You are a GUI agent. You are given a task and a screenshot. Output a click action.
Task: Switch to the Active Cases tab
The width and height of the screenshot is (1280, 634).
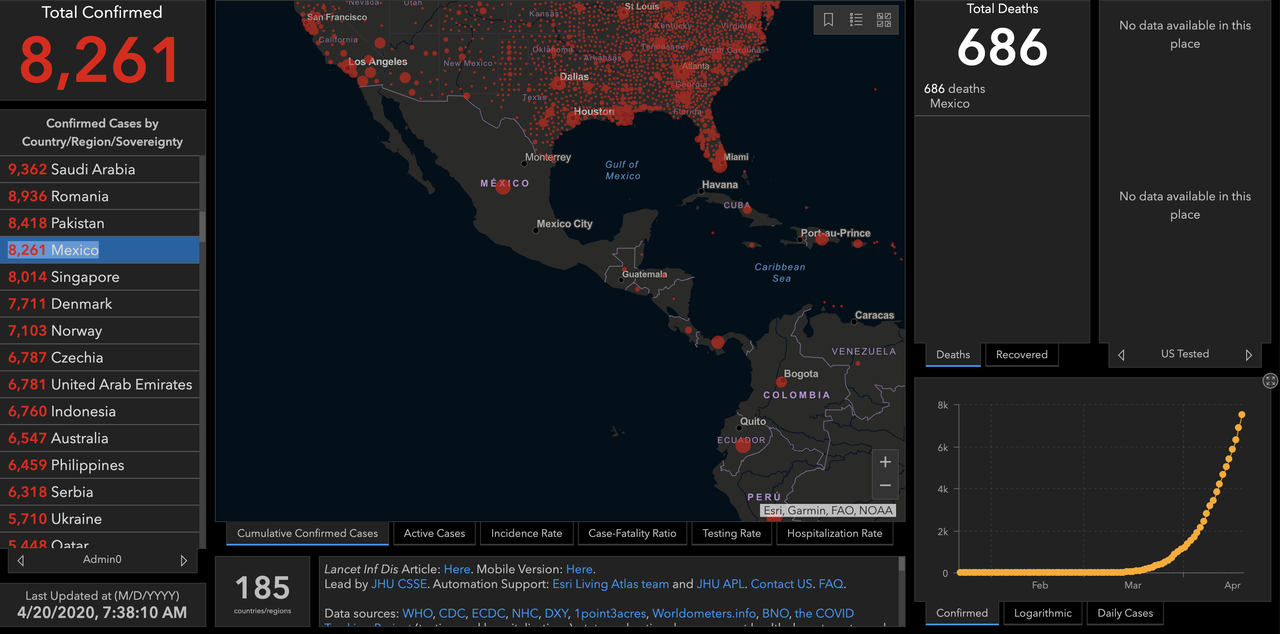434,534
